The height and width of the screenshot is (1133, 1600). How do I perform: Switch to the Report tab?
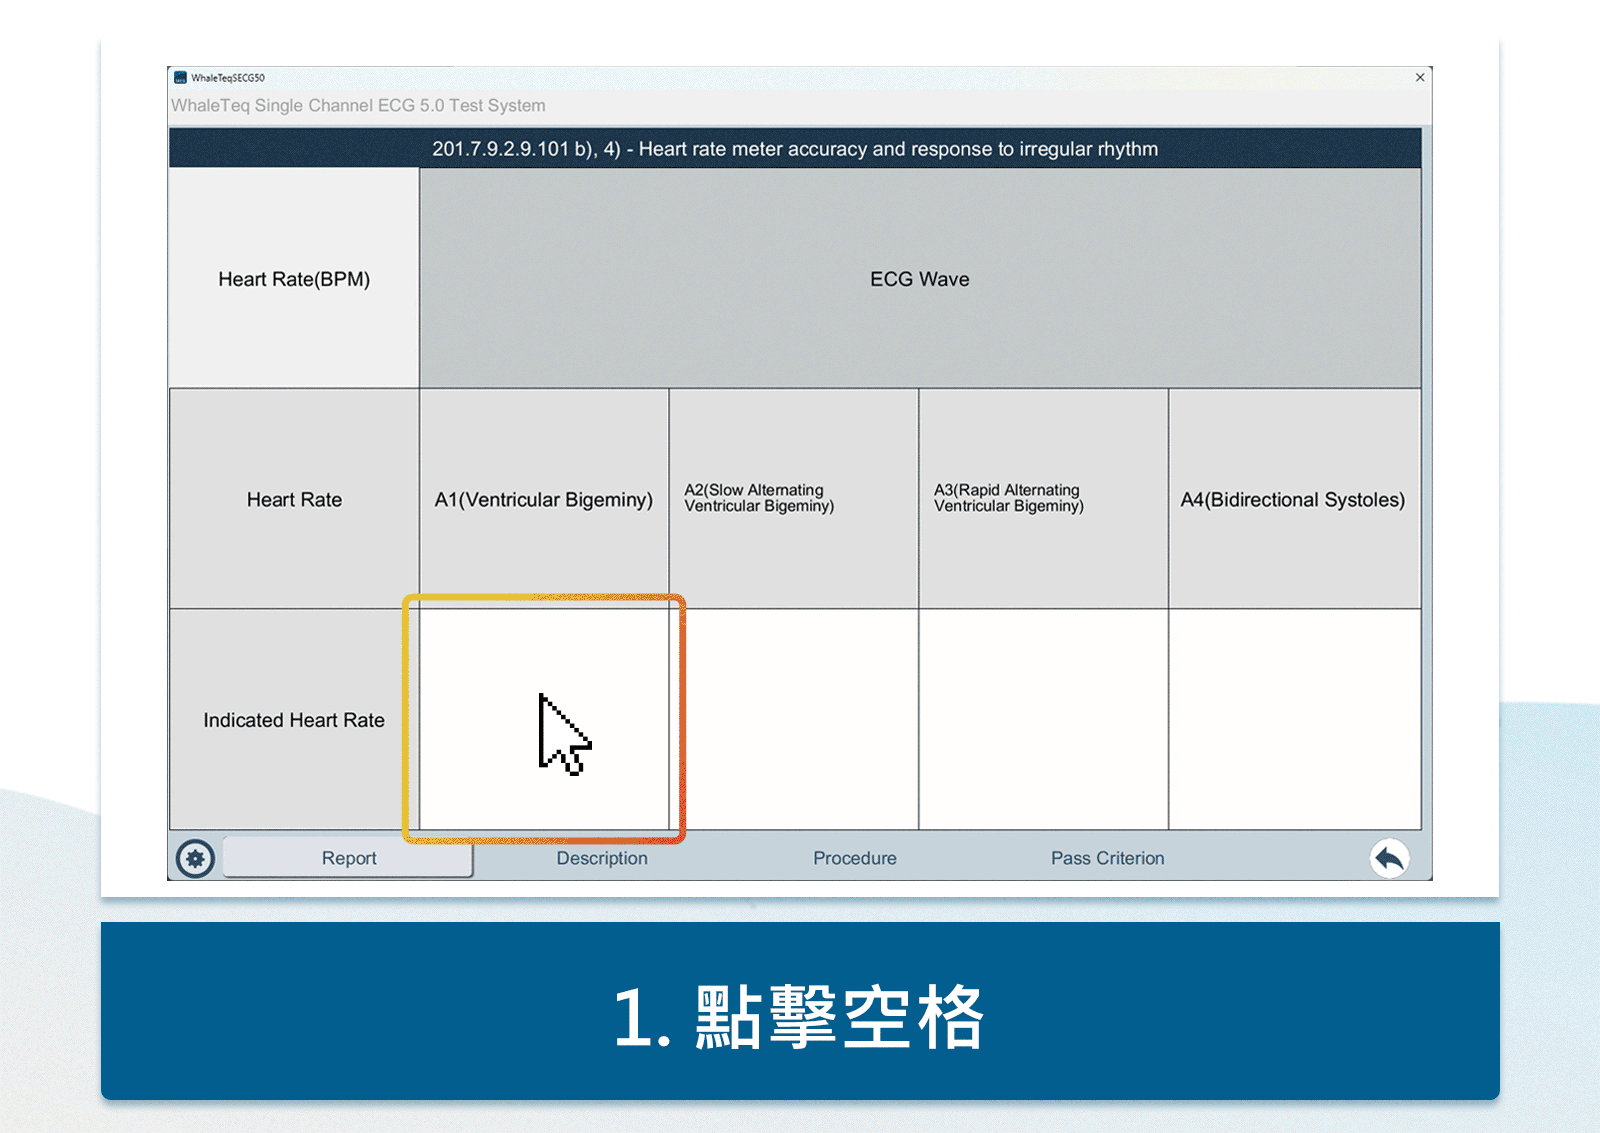point(348,858)
